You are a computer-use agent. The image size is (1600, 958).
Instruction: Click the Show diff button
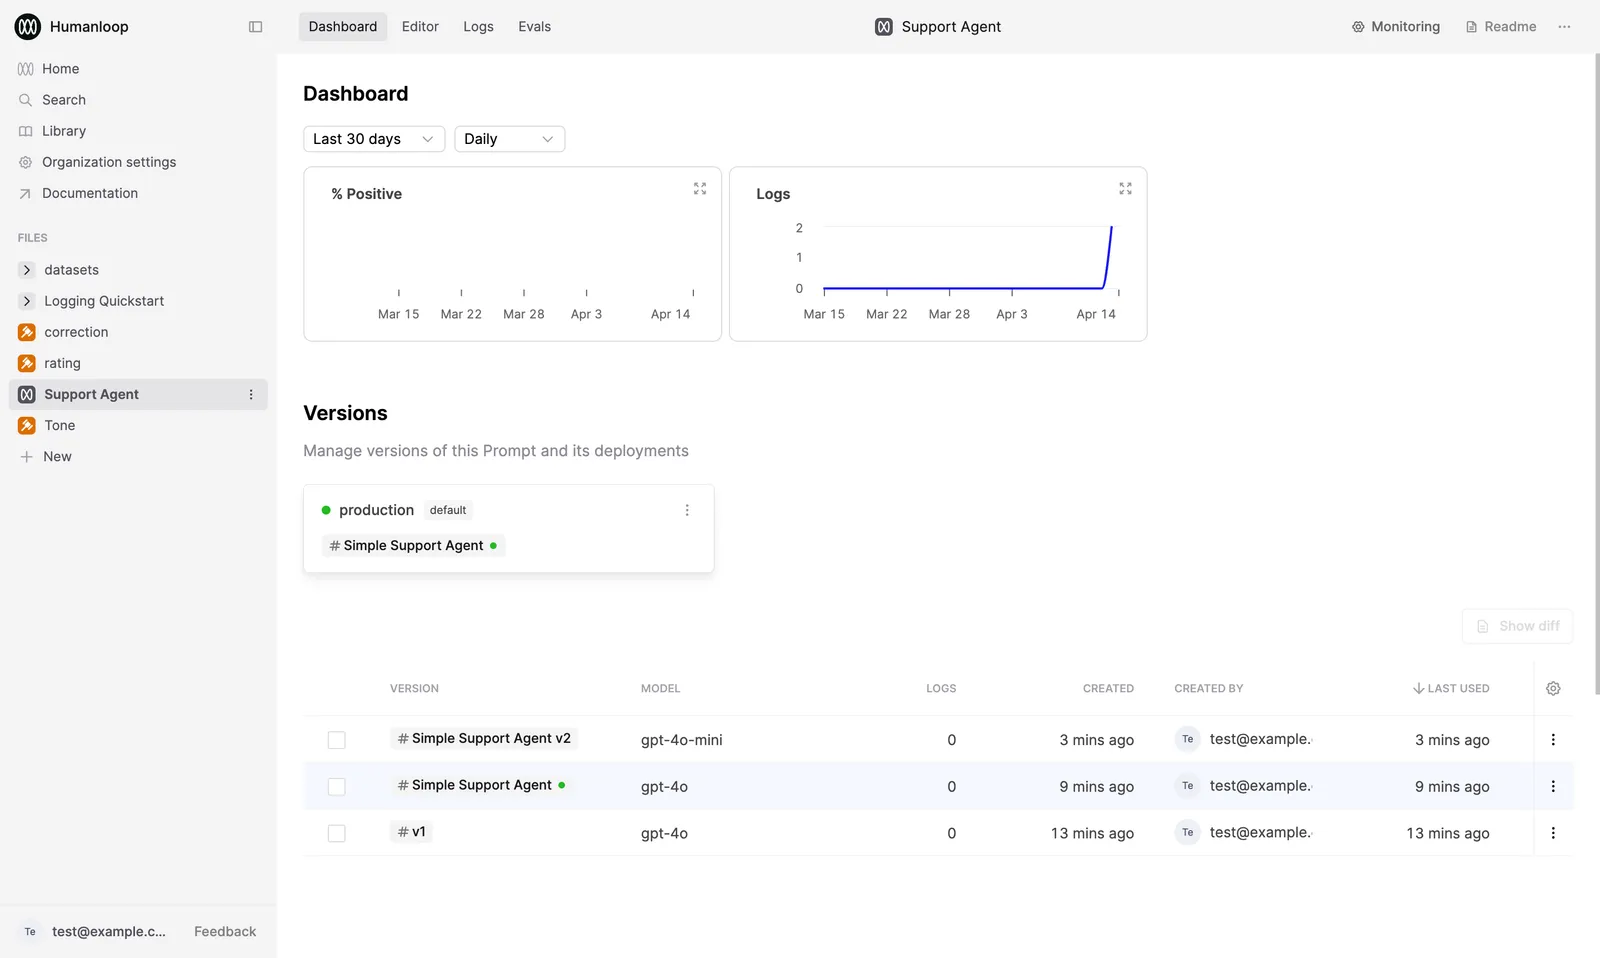click(1517, 626)
